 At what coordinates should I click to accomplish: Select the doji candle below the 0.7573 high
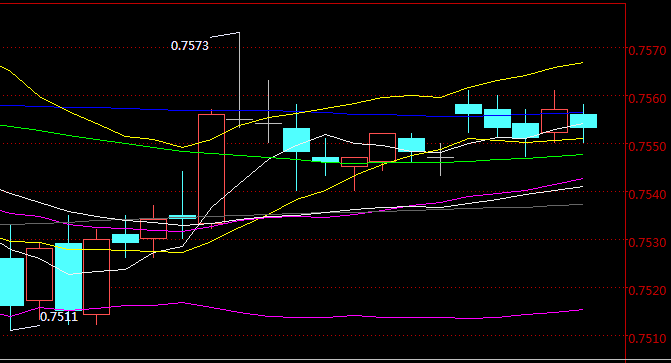(x=239, y=119)
